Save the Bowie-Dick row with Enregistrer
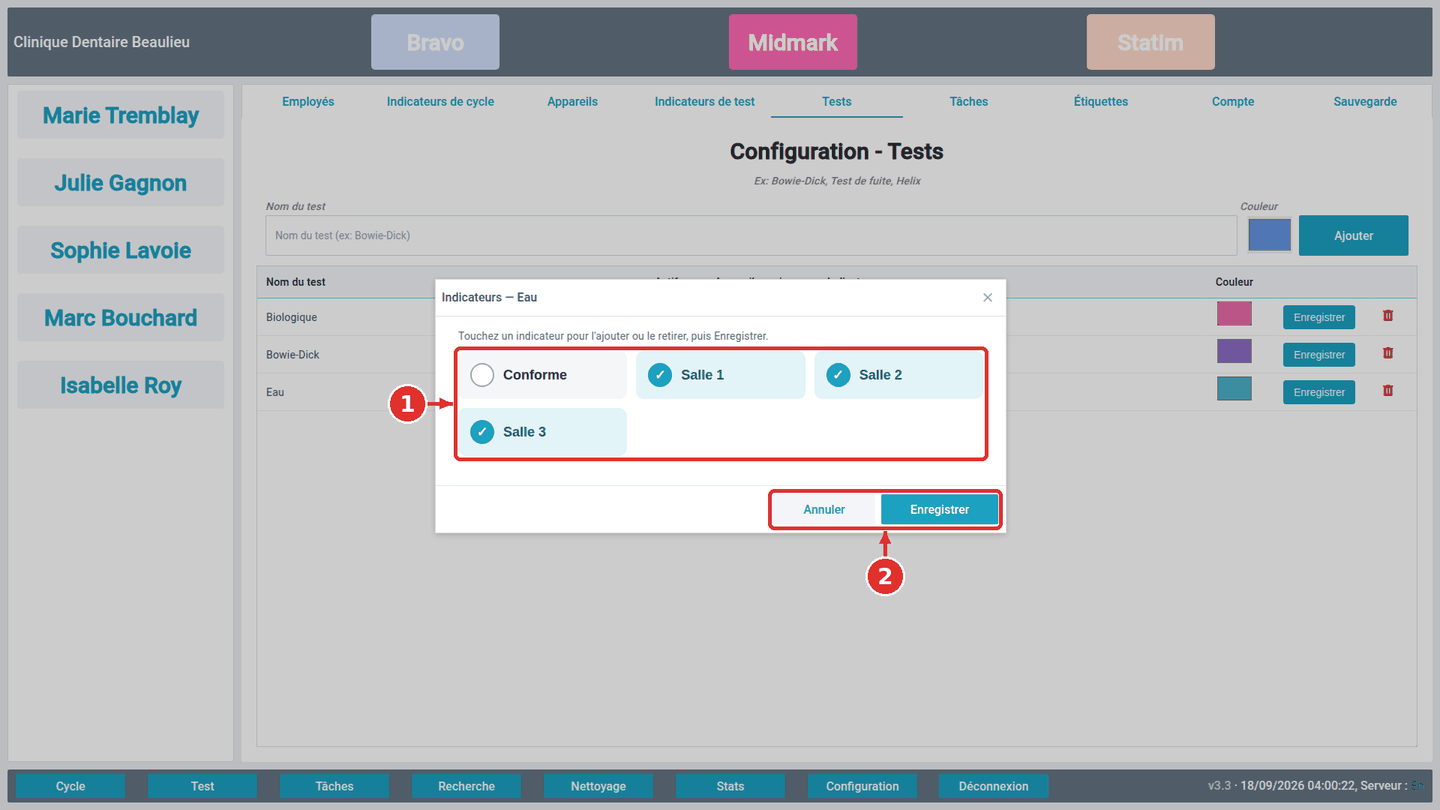 pos(1319,355)
